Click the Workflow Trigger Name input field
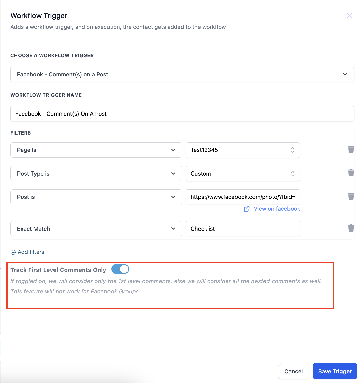This screenshot has width=363, height=383. (x=182, y=114)
